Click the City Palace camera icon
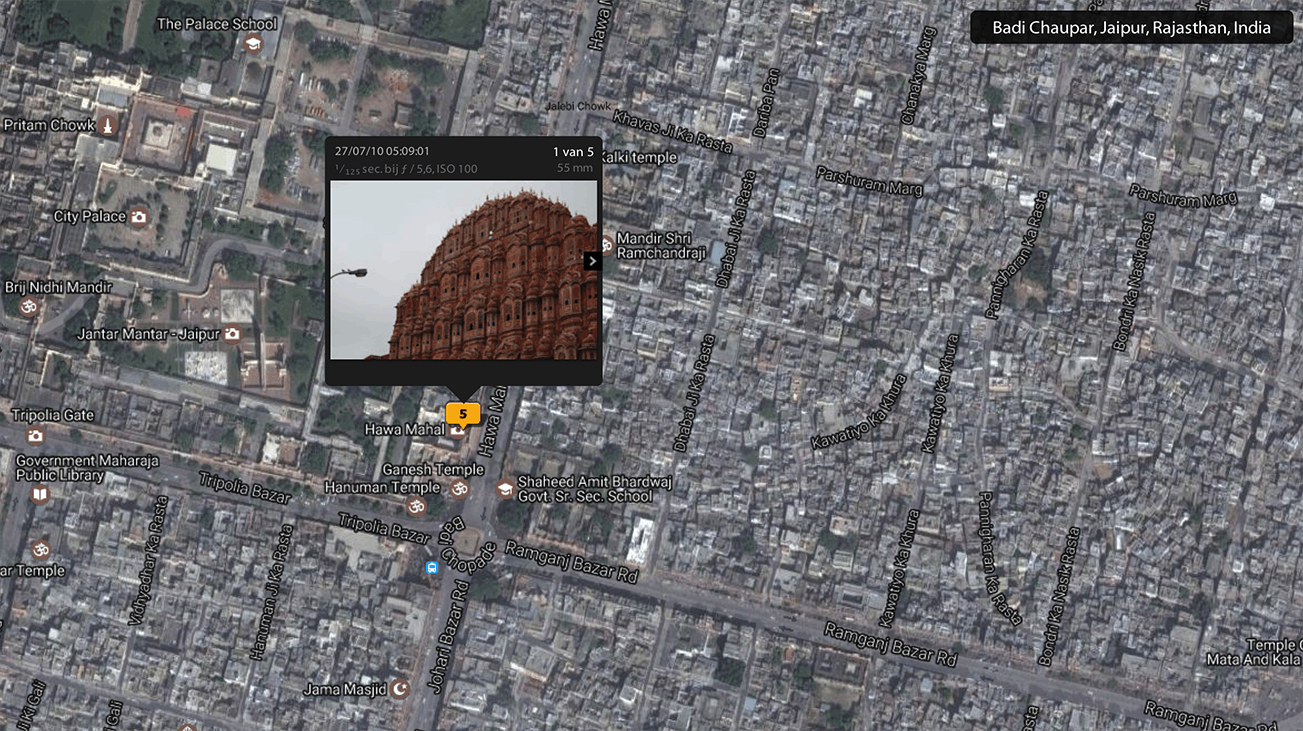The height and width of the screenshot is (731, 1303). click(139, 217)
